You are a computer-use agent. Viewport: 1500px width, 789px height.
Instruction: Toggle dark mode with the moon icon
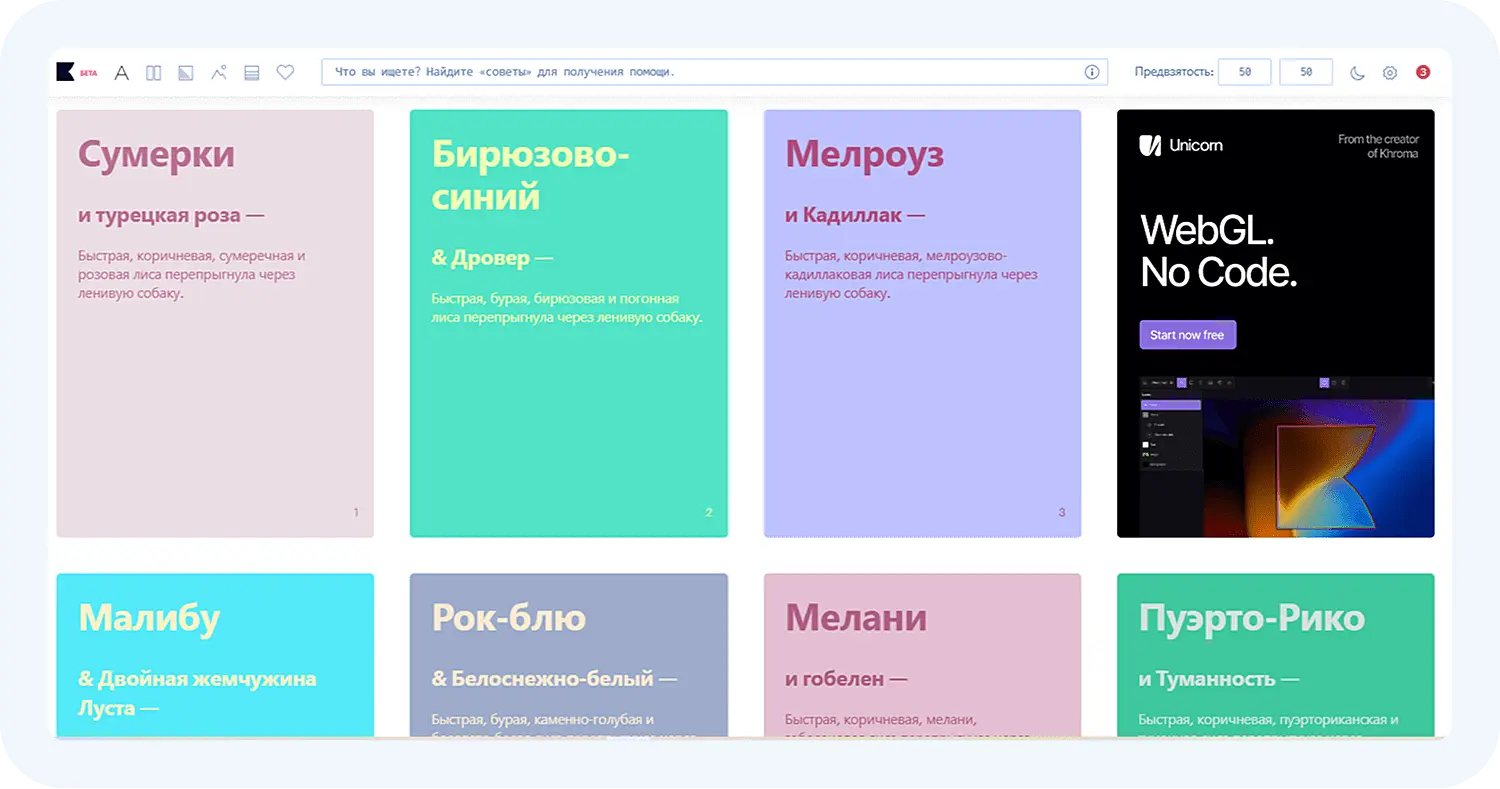(x=1357, y=72)
